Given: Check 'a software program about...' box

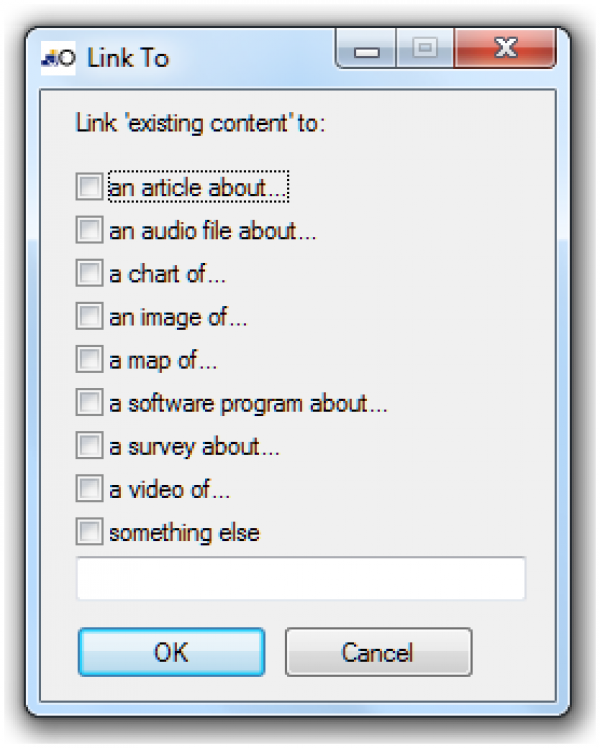Looking at the screenshot, I should click(89, 402).
